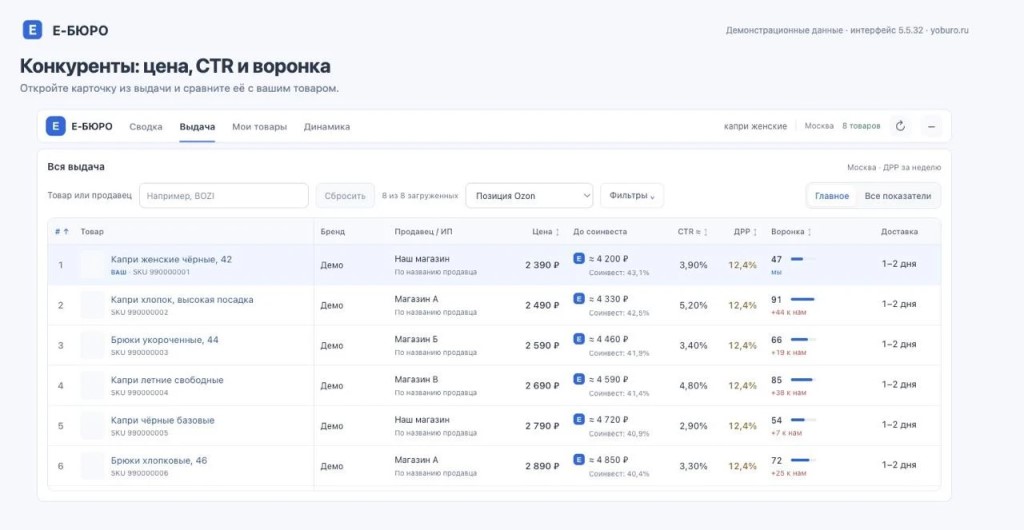The height and width of the screenshot is (530, 1024).
Task: Open thumbnail of Капри хлопок, высокая посадка
Action: (x=93, y=305)
